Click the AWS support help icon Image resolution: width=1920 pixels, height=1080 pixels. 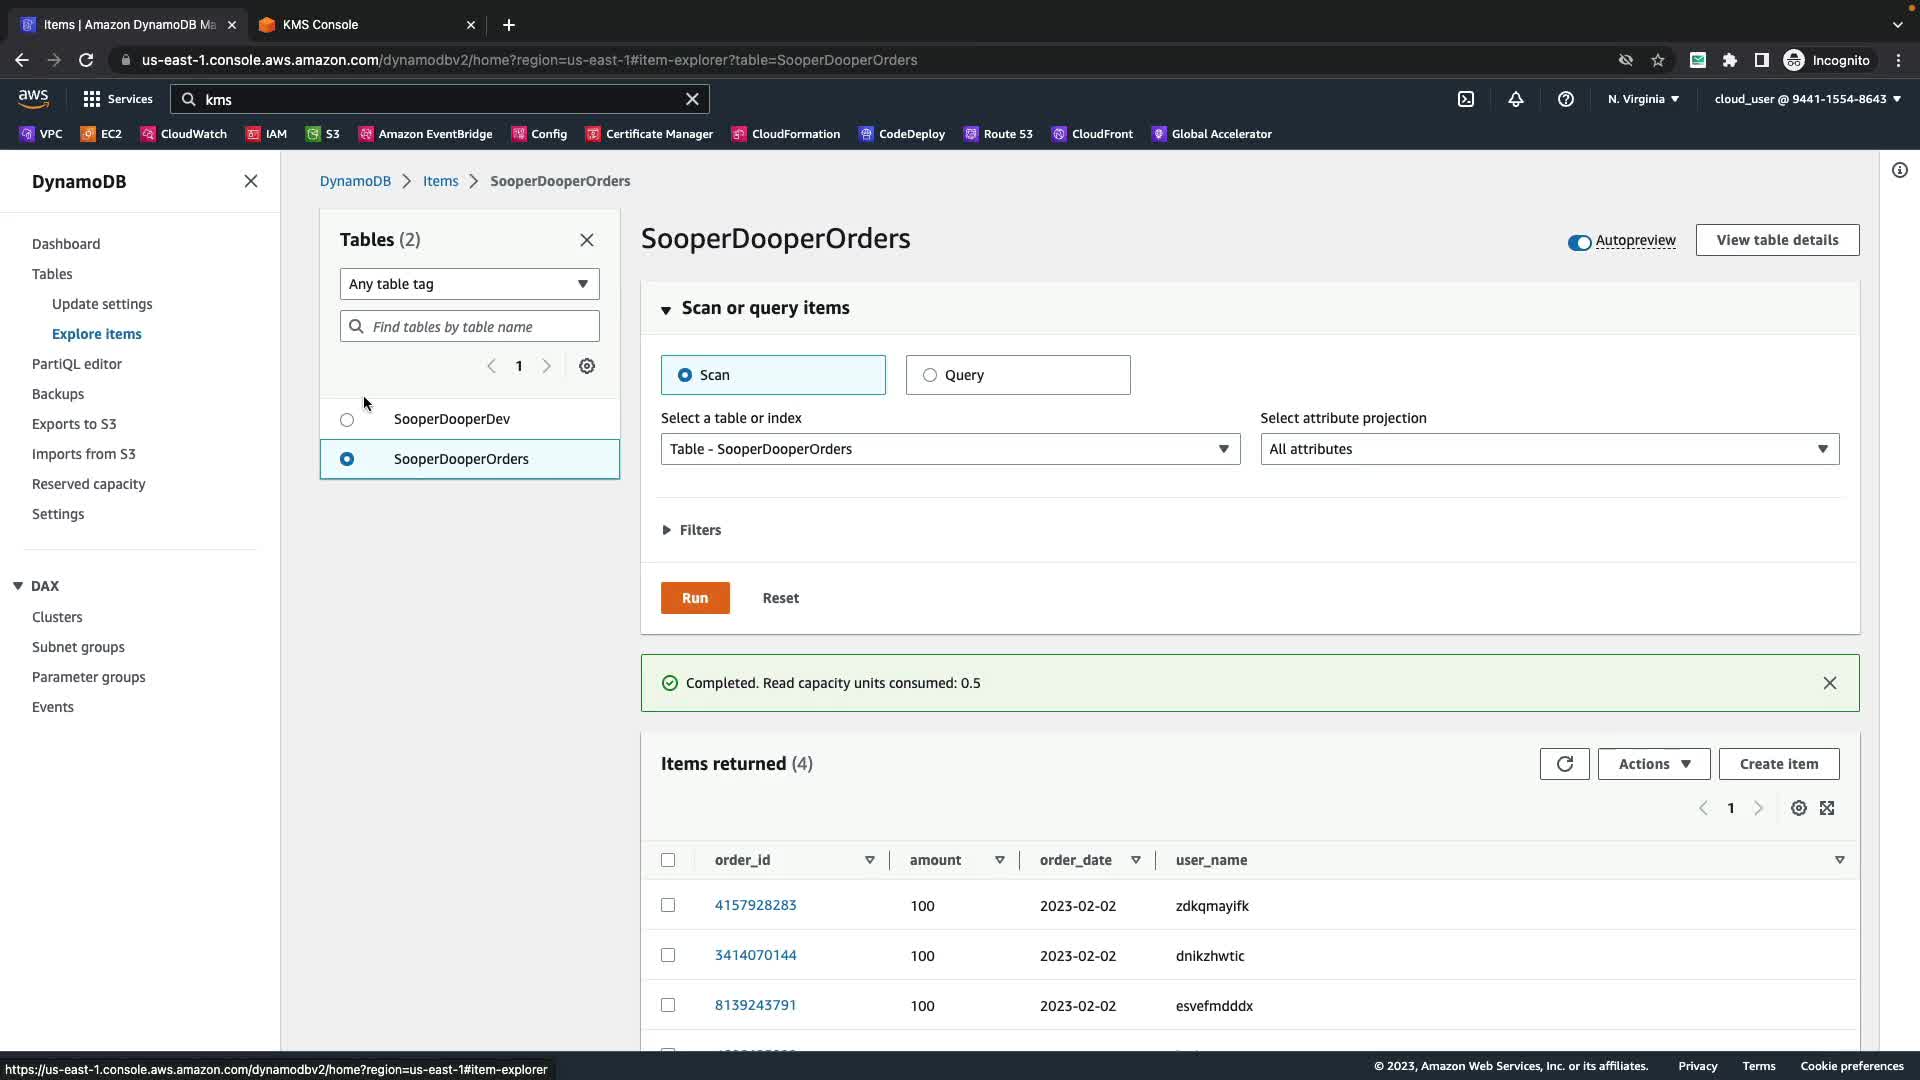[1566, 99]
